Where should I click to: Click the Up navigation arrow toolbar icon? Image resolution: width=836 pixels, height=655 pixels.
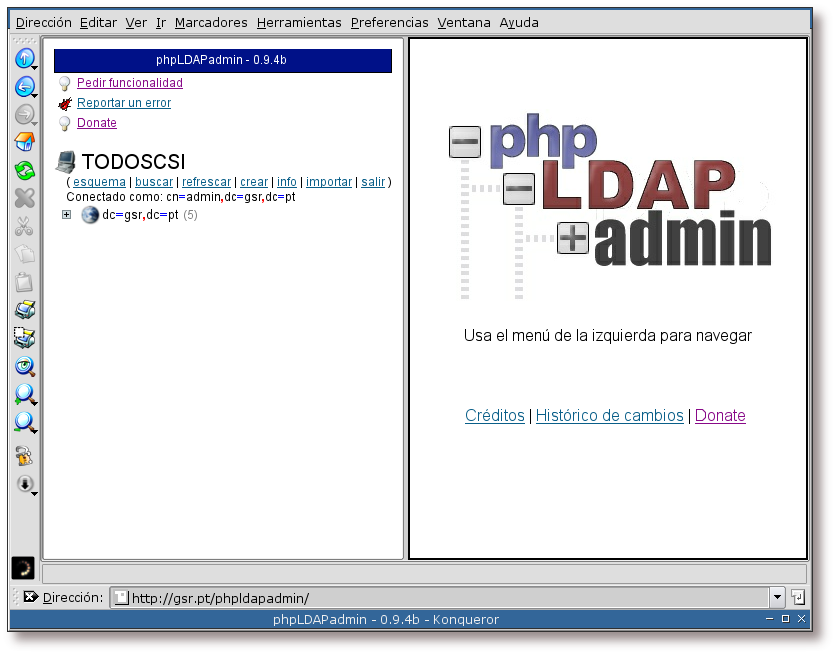pos(24,59)
